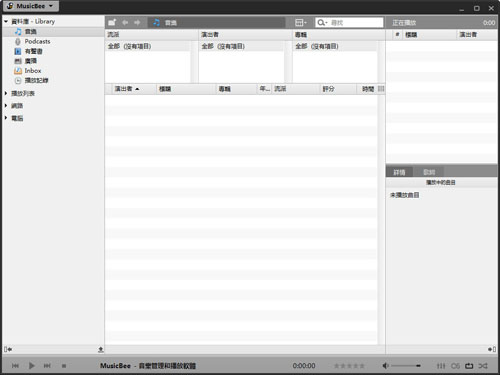Screen dimensions: 500x375
Task: Click the play history clock icon
Action: (18, 80)
